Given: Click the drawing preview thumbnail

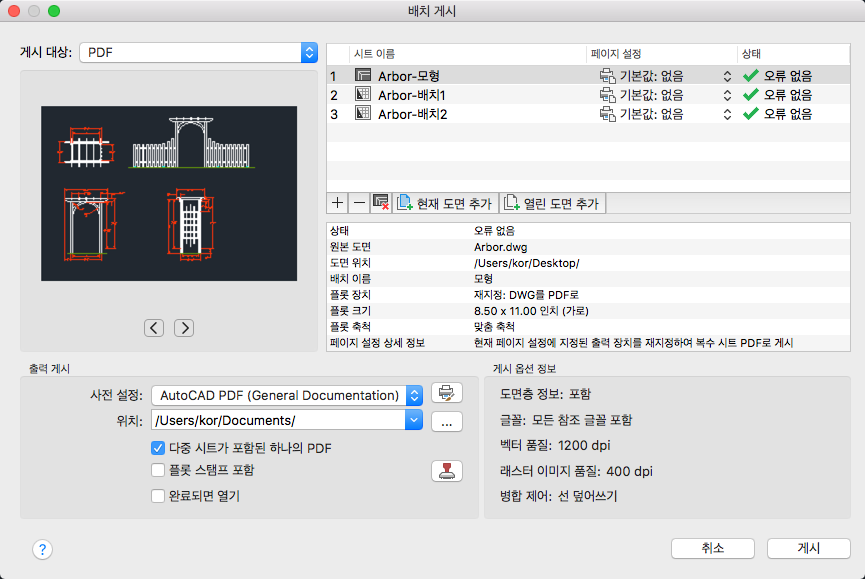Looking at the screenshot, I should coord(169,194).
